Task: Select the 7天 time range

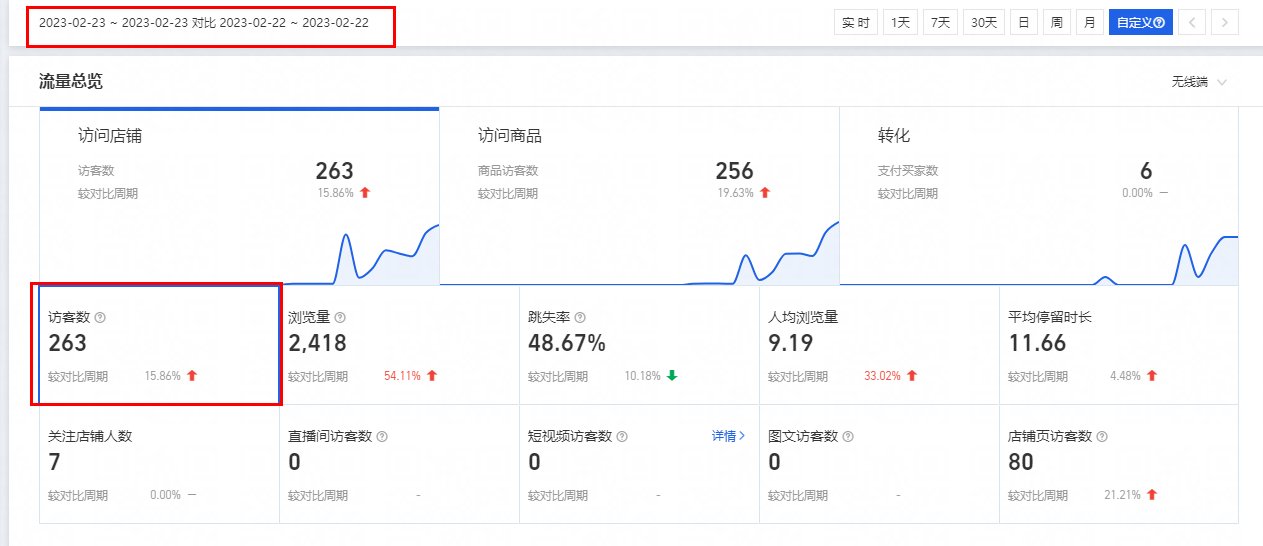Action: click(940, 22)
